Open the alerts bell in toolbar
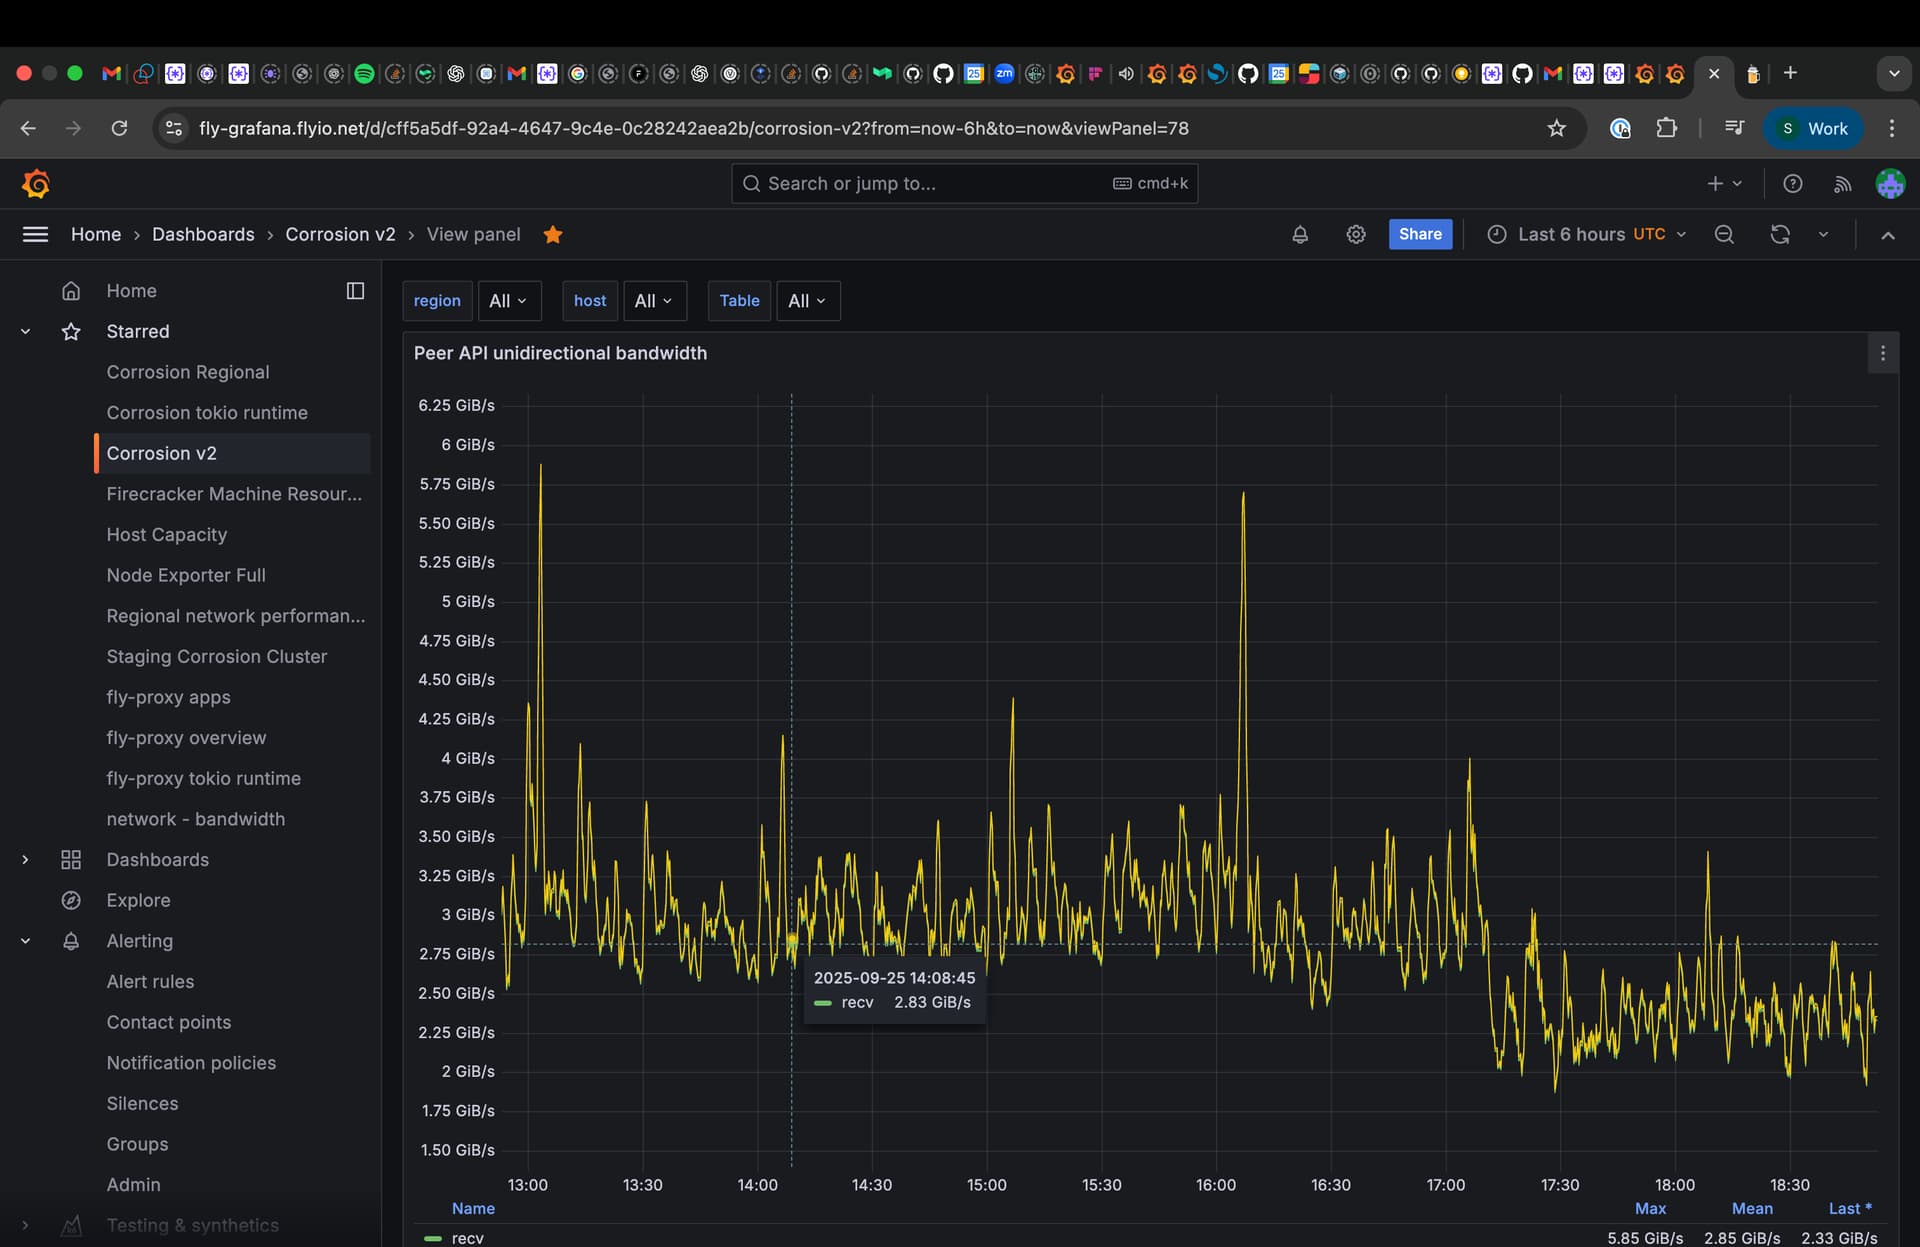Image resolution: width=1920 pixels, height=1247 pixels. tap(1299, 234)
